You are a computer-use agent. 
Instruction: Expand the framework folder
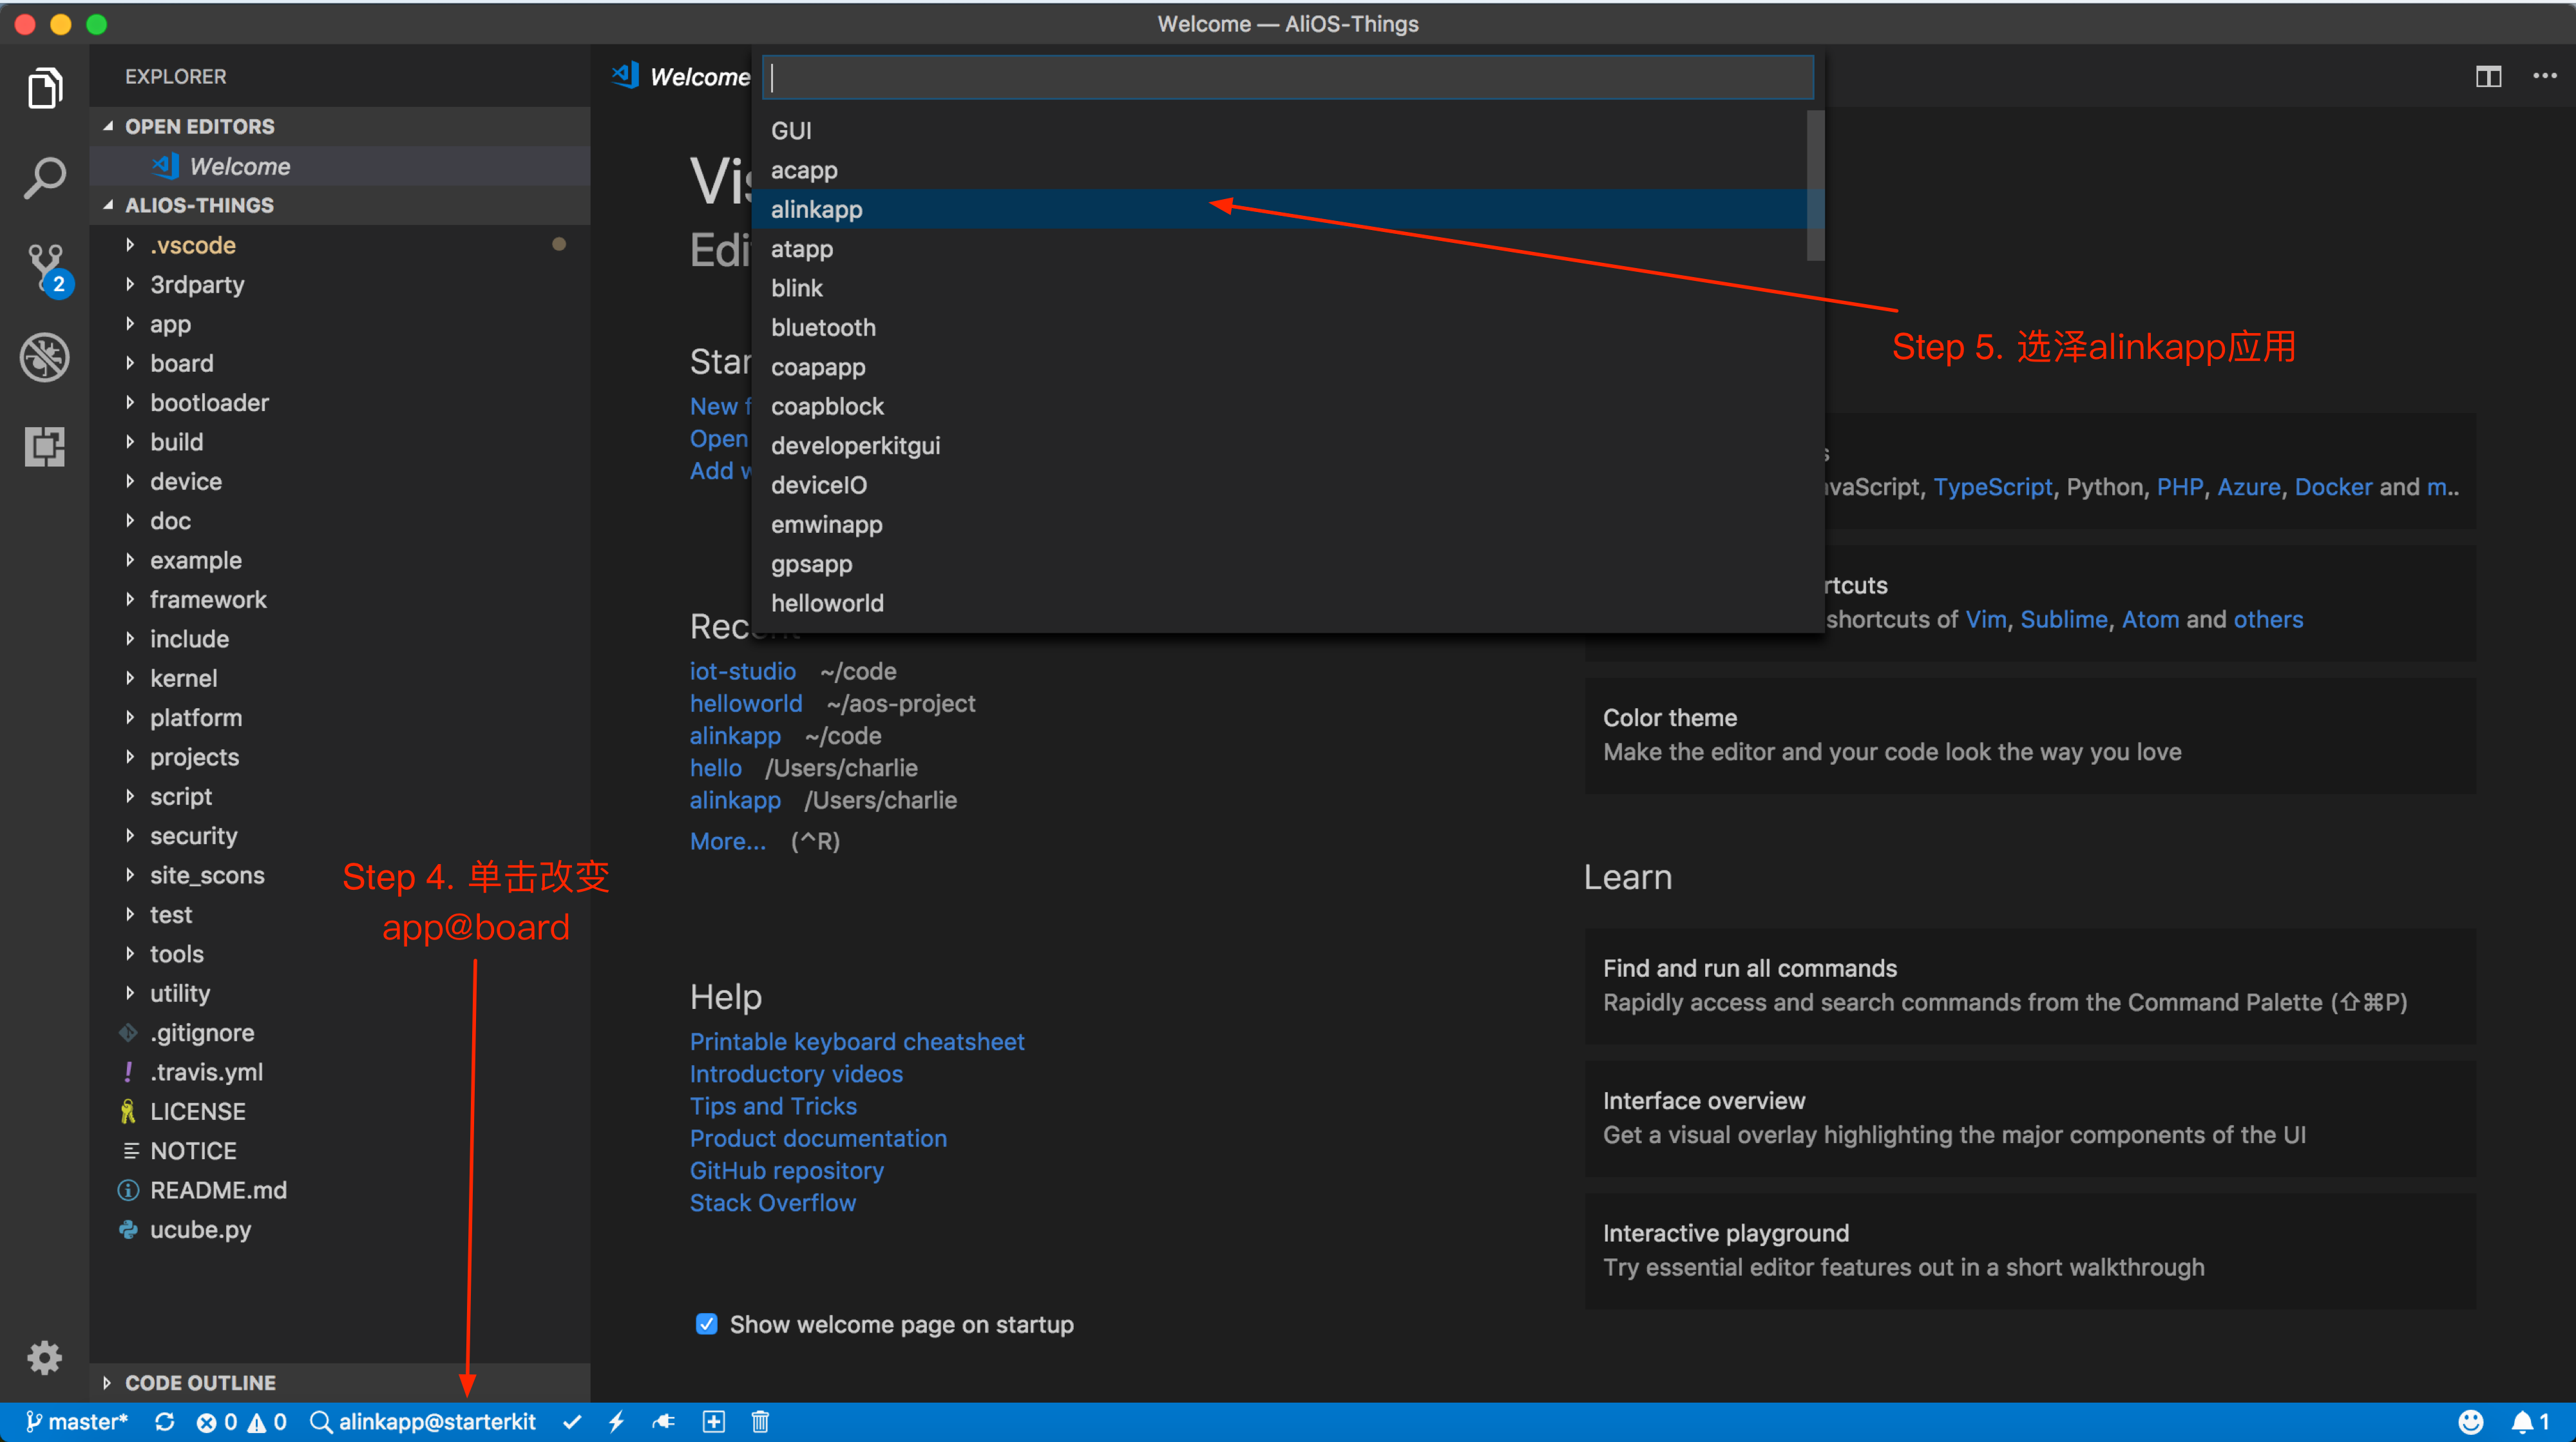[x=208, y=599]
